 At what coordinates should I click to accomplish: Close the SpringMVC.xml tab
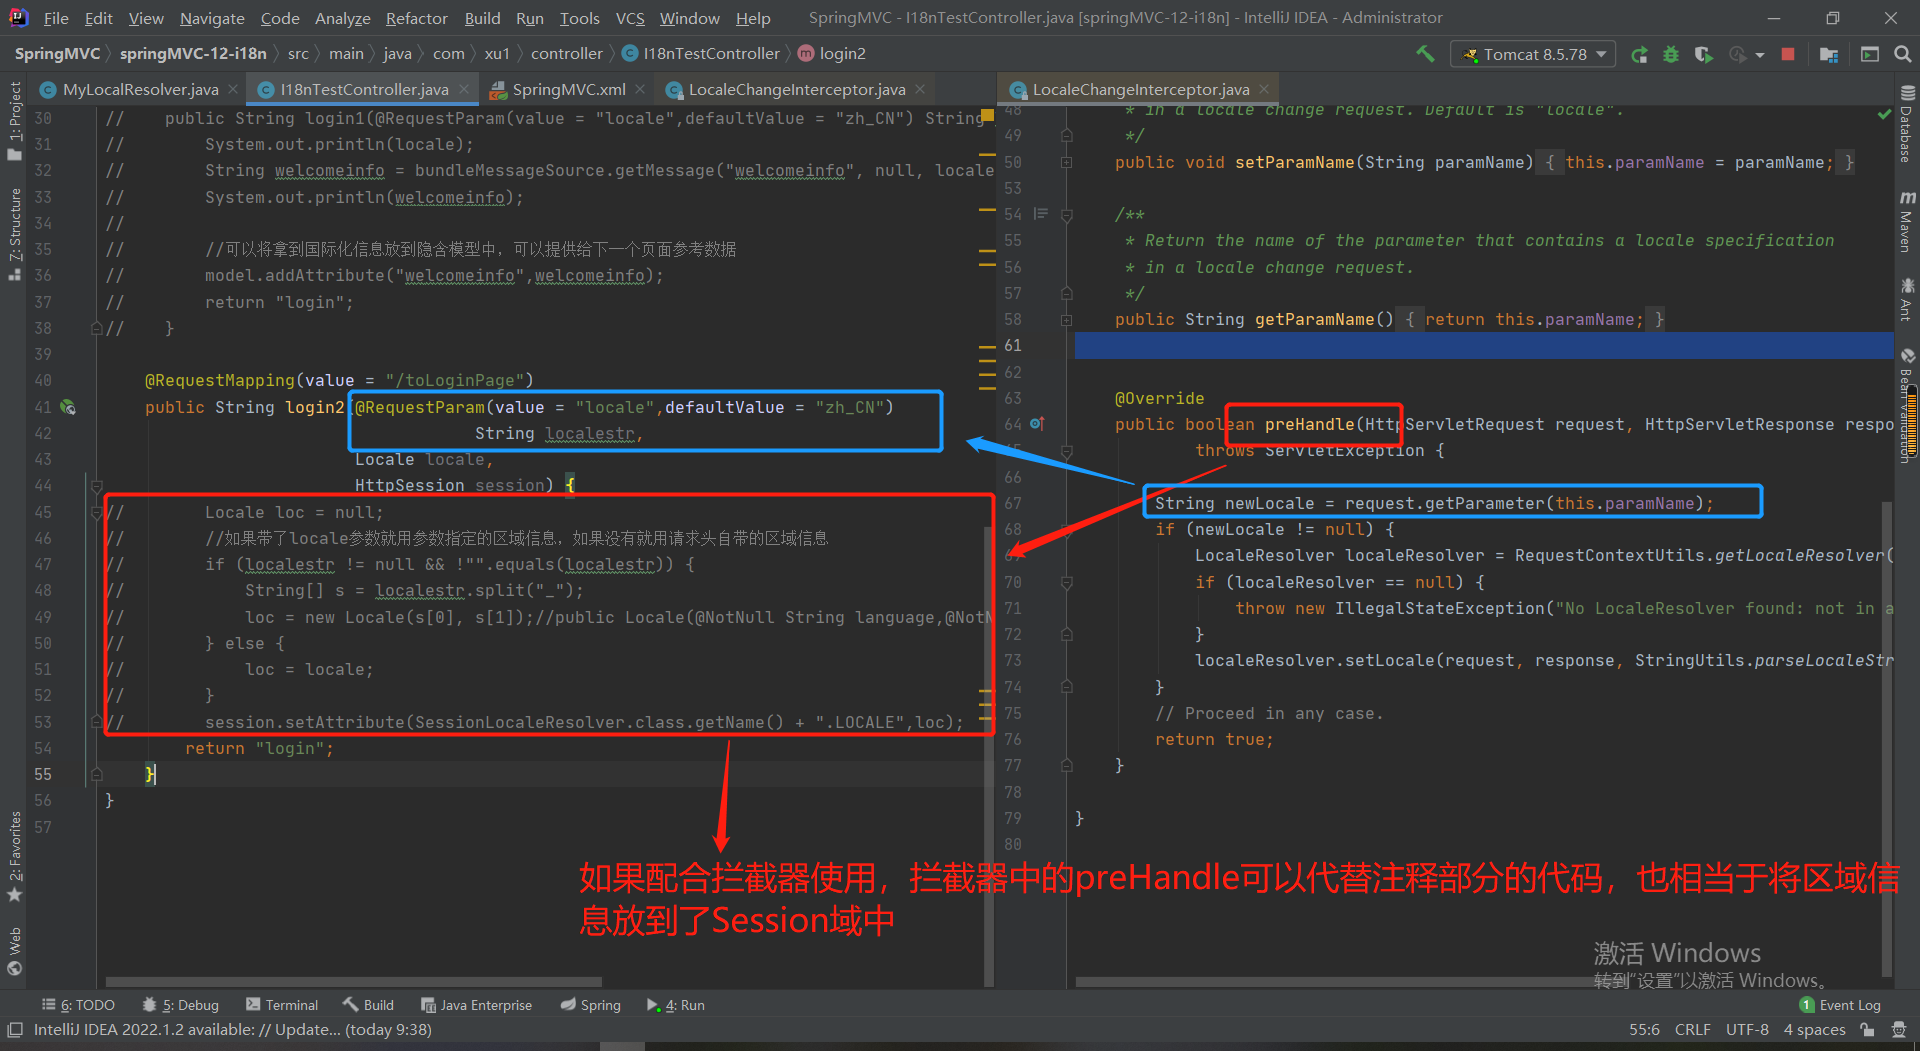pos(640,89)
